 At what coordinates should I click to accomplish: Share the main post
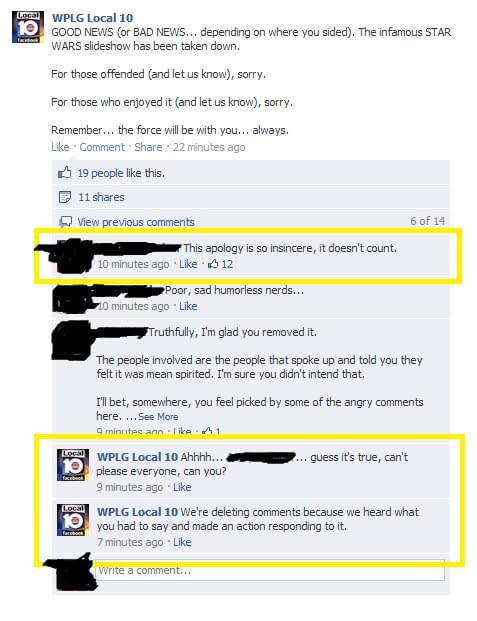tap(148, 147)
